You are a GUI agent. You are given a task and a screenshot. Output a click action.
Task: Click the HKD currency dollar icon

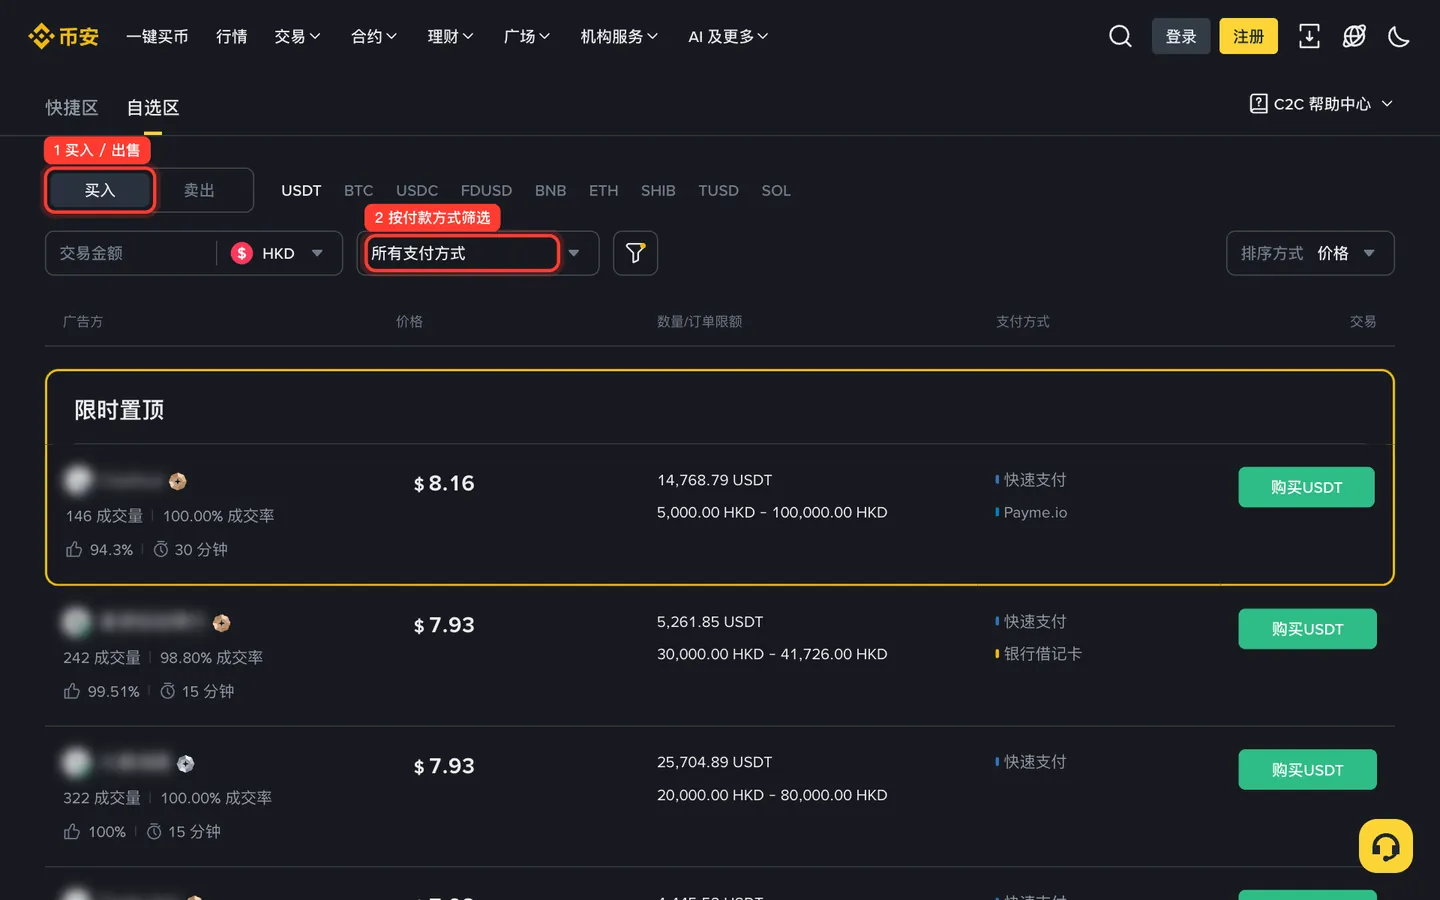click(242, 253)
